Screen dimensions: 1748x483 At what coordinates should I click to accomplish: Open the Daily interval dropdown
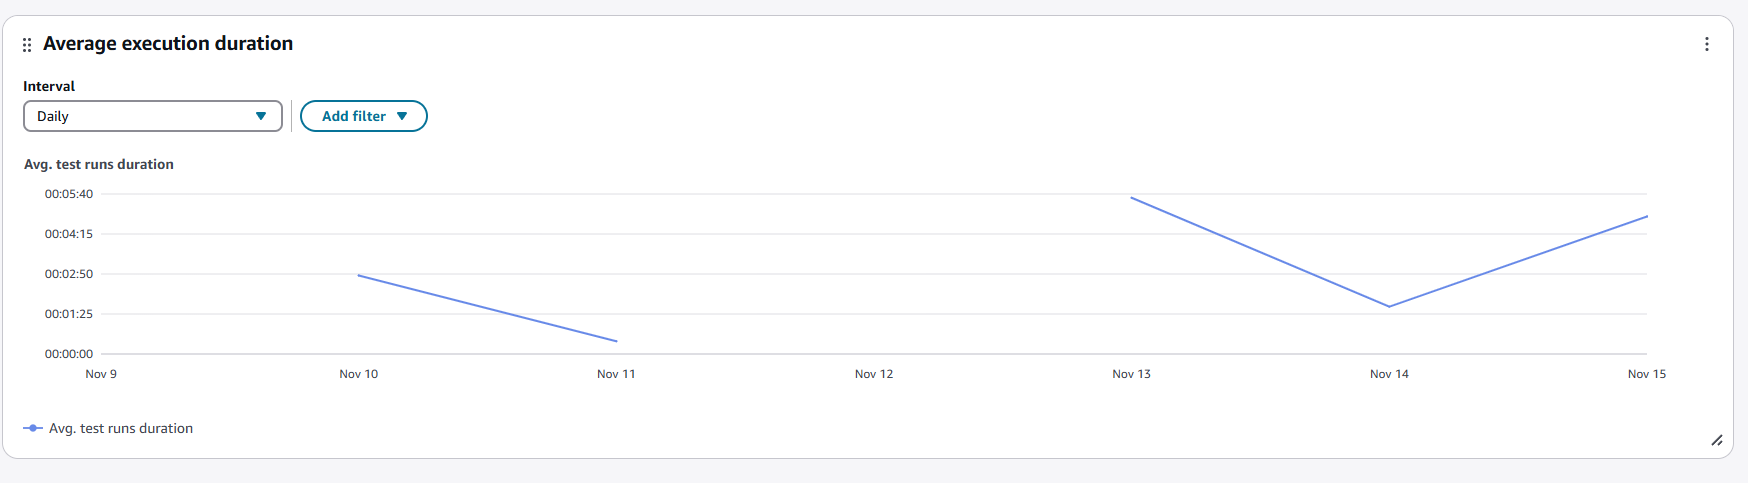(x=152, y=116)
